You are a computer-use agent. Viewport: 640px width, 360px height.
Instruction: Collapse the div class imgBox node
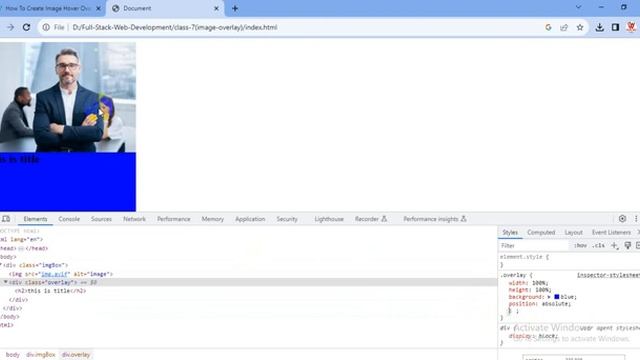(1, 265)
